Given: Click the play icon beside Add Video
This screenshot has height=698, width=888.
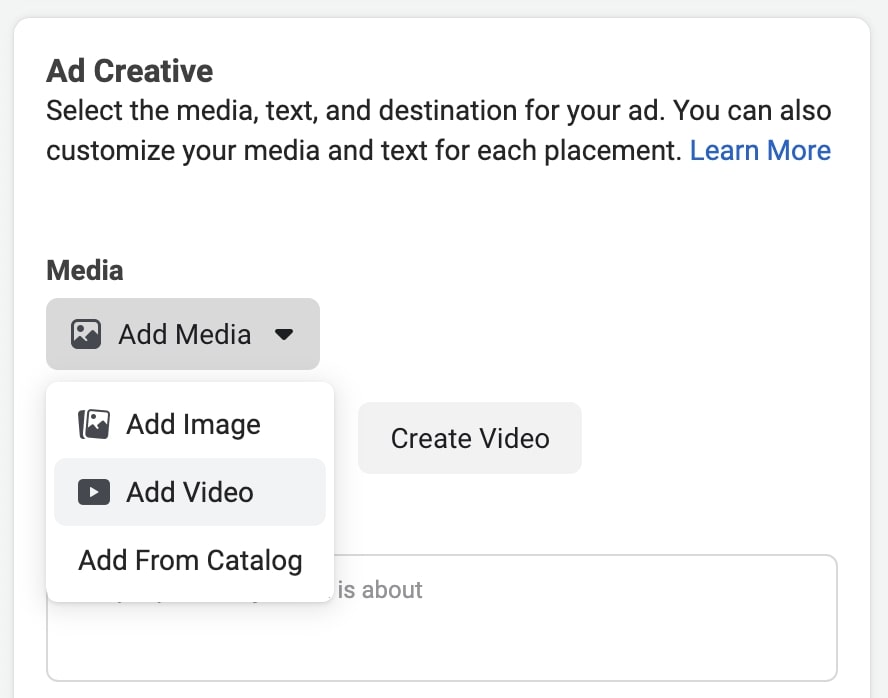Looking at the screenshot, I should click(x=94, y=492).
